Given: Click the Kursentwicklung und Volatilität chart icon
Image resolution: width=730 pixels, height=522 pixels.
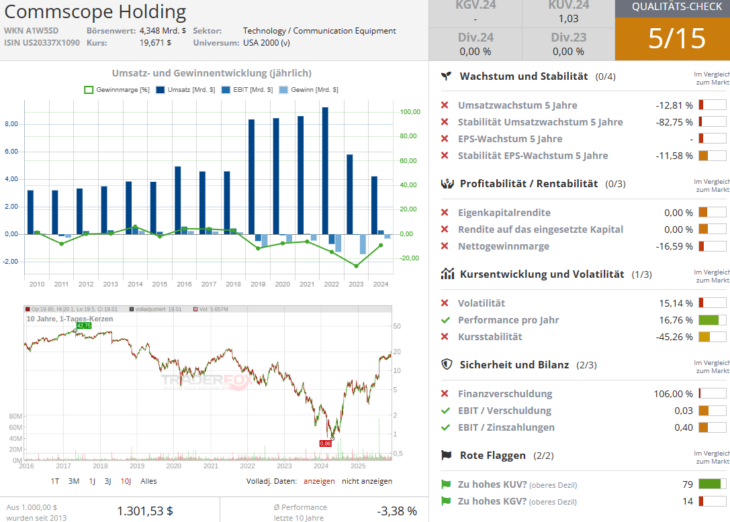Looking at the screenshot, I should 447,274.
